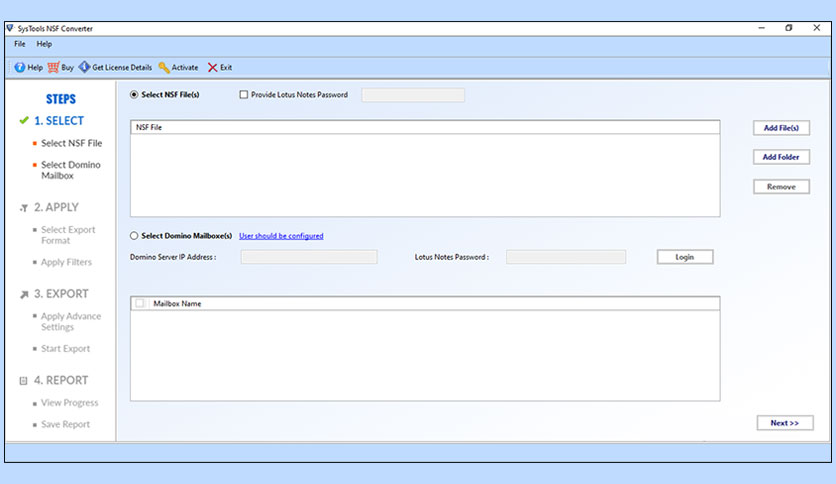Viewport: 836px width, 484px height.
Task: Click the Domino Server IP Address field
Action: (309, 257)
